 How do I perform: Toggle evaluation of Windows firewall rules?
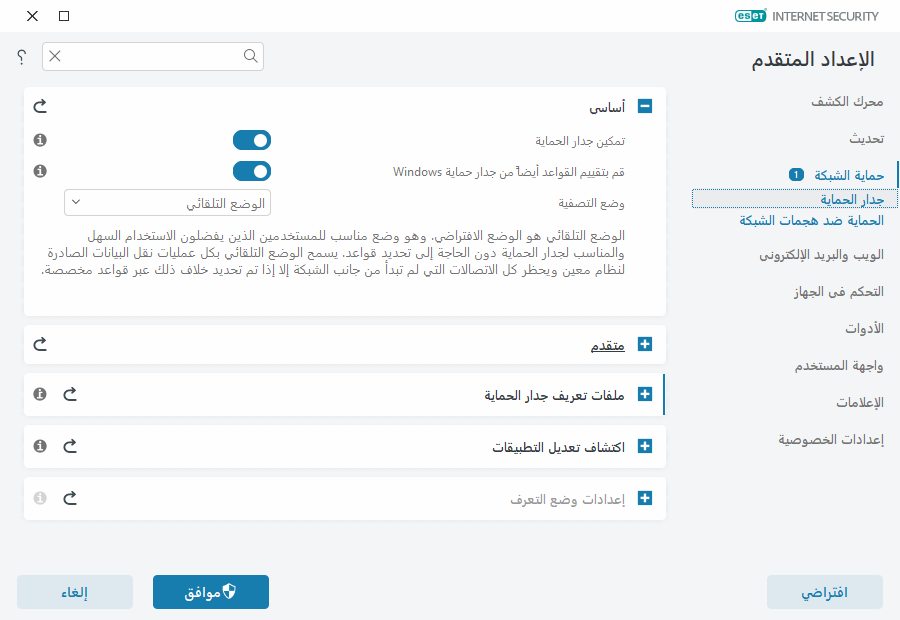coord(252,171)
